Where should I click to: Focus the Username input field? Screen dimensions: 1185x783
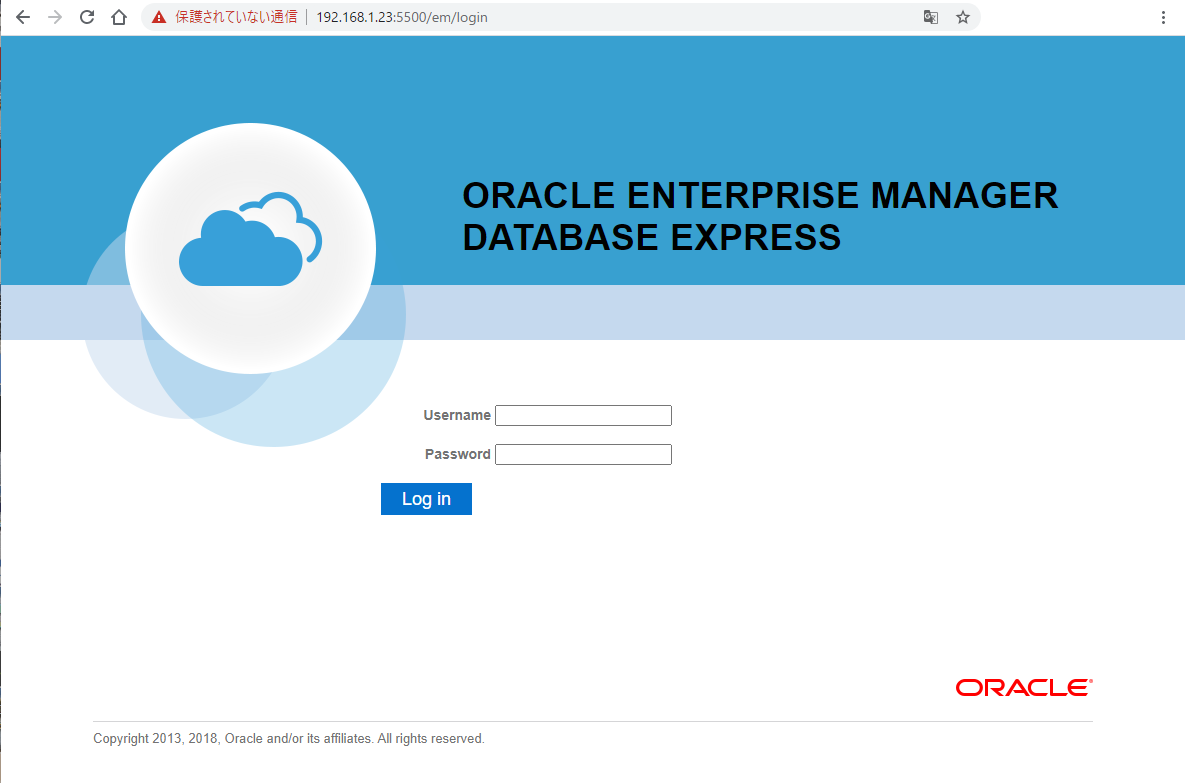pos(583,416)
